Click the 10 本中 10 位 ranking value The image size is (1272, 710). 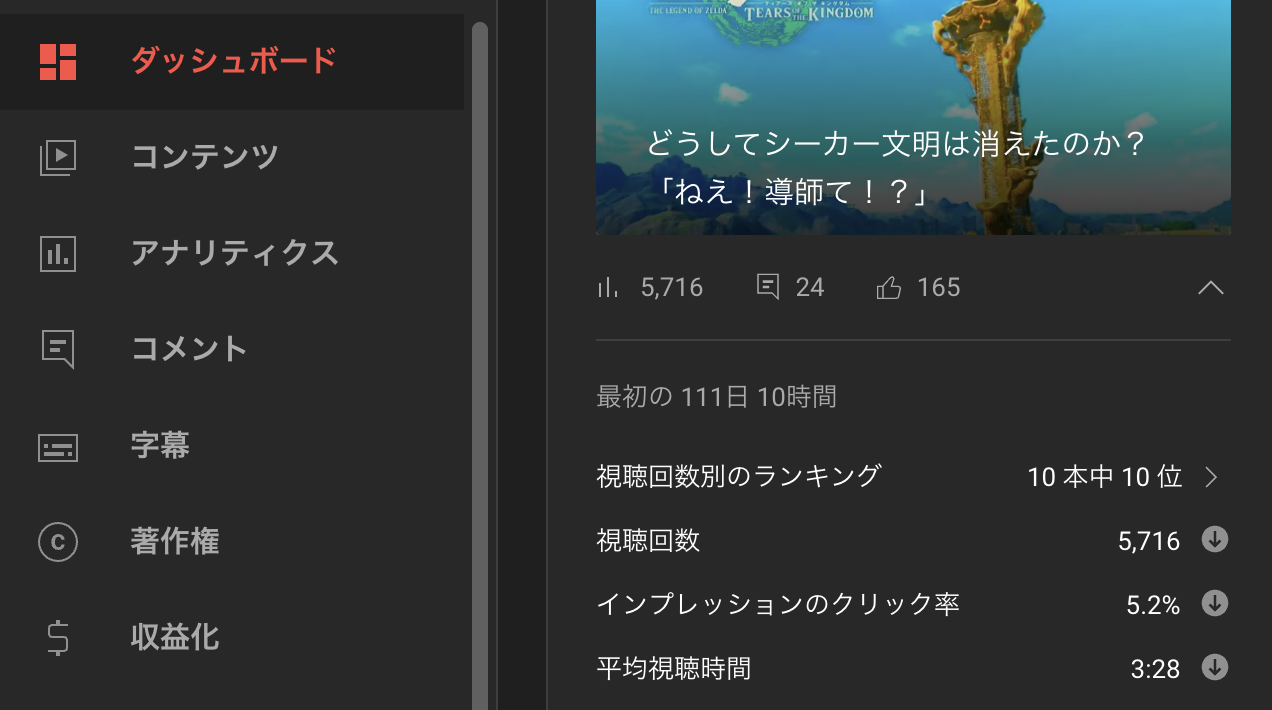coord(1105,477)
